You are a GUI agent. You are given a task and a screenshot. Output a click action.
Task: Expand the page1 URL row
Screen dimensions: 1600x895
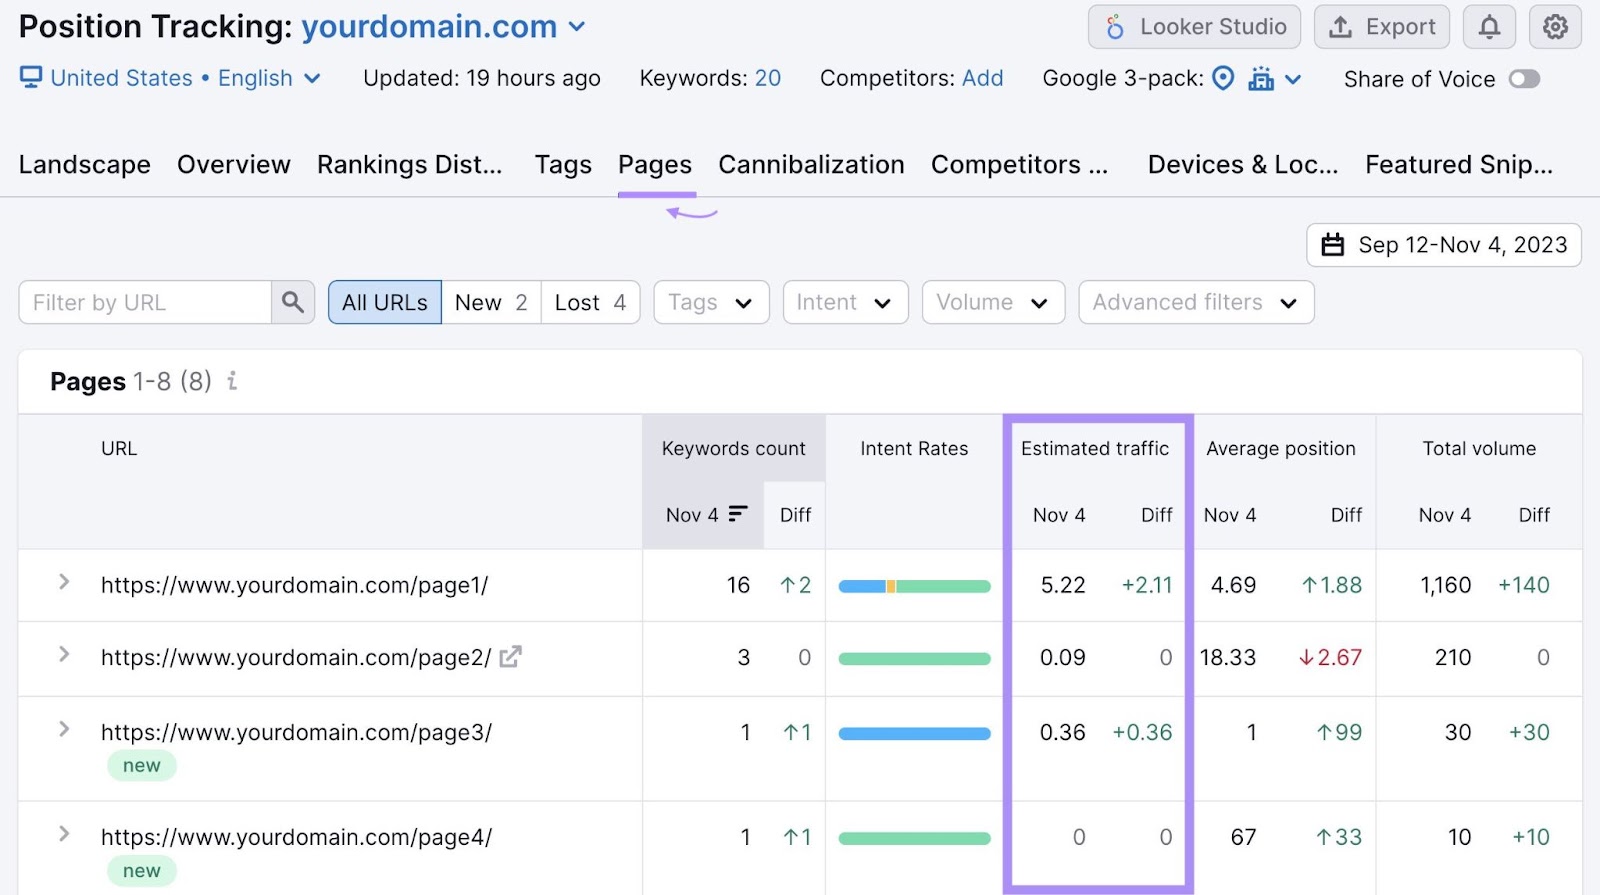[x=64, y=582]
